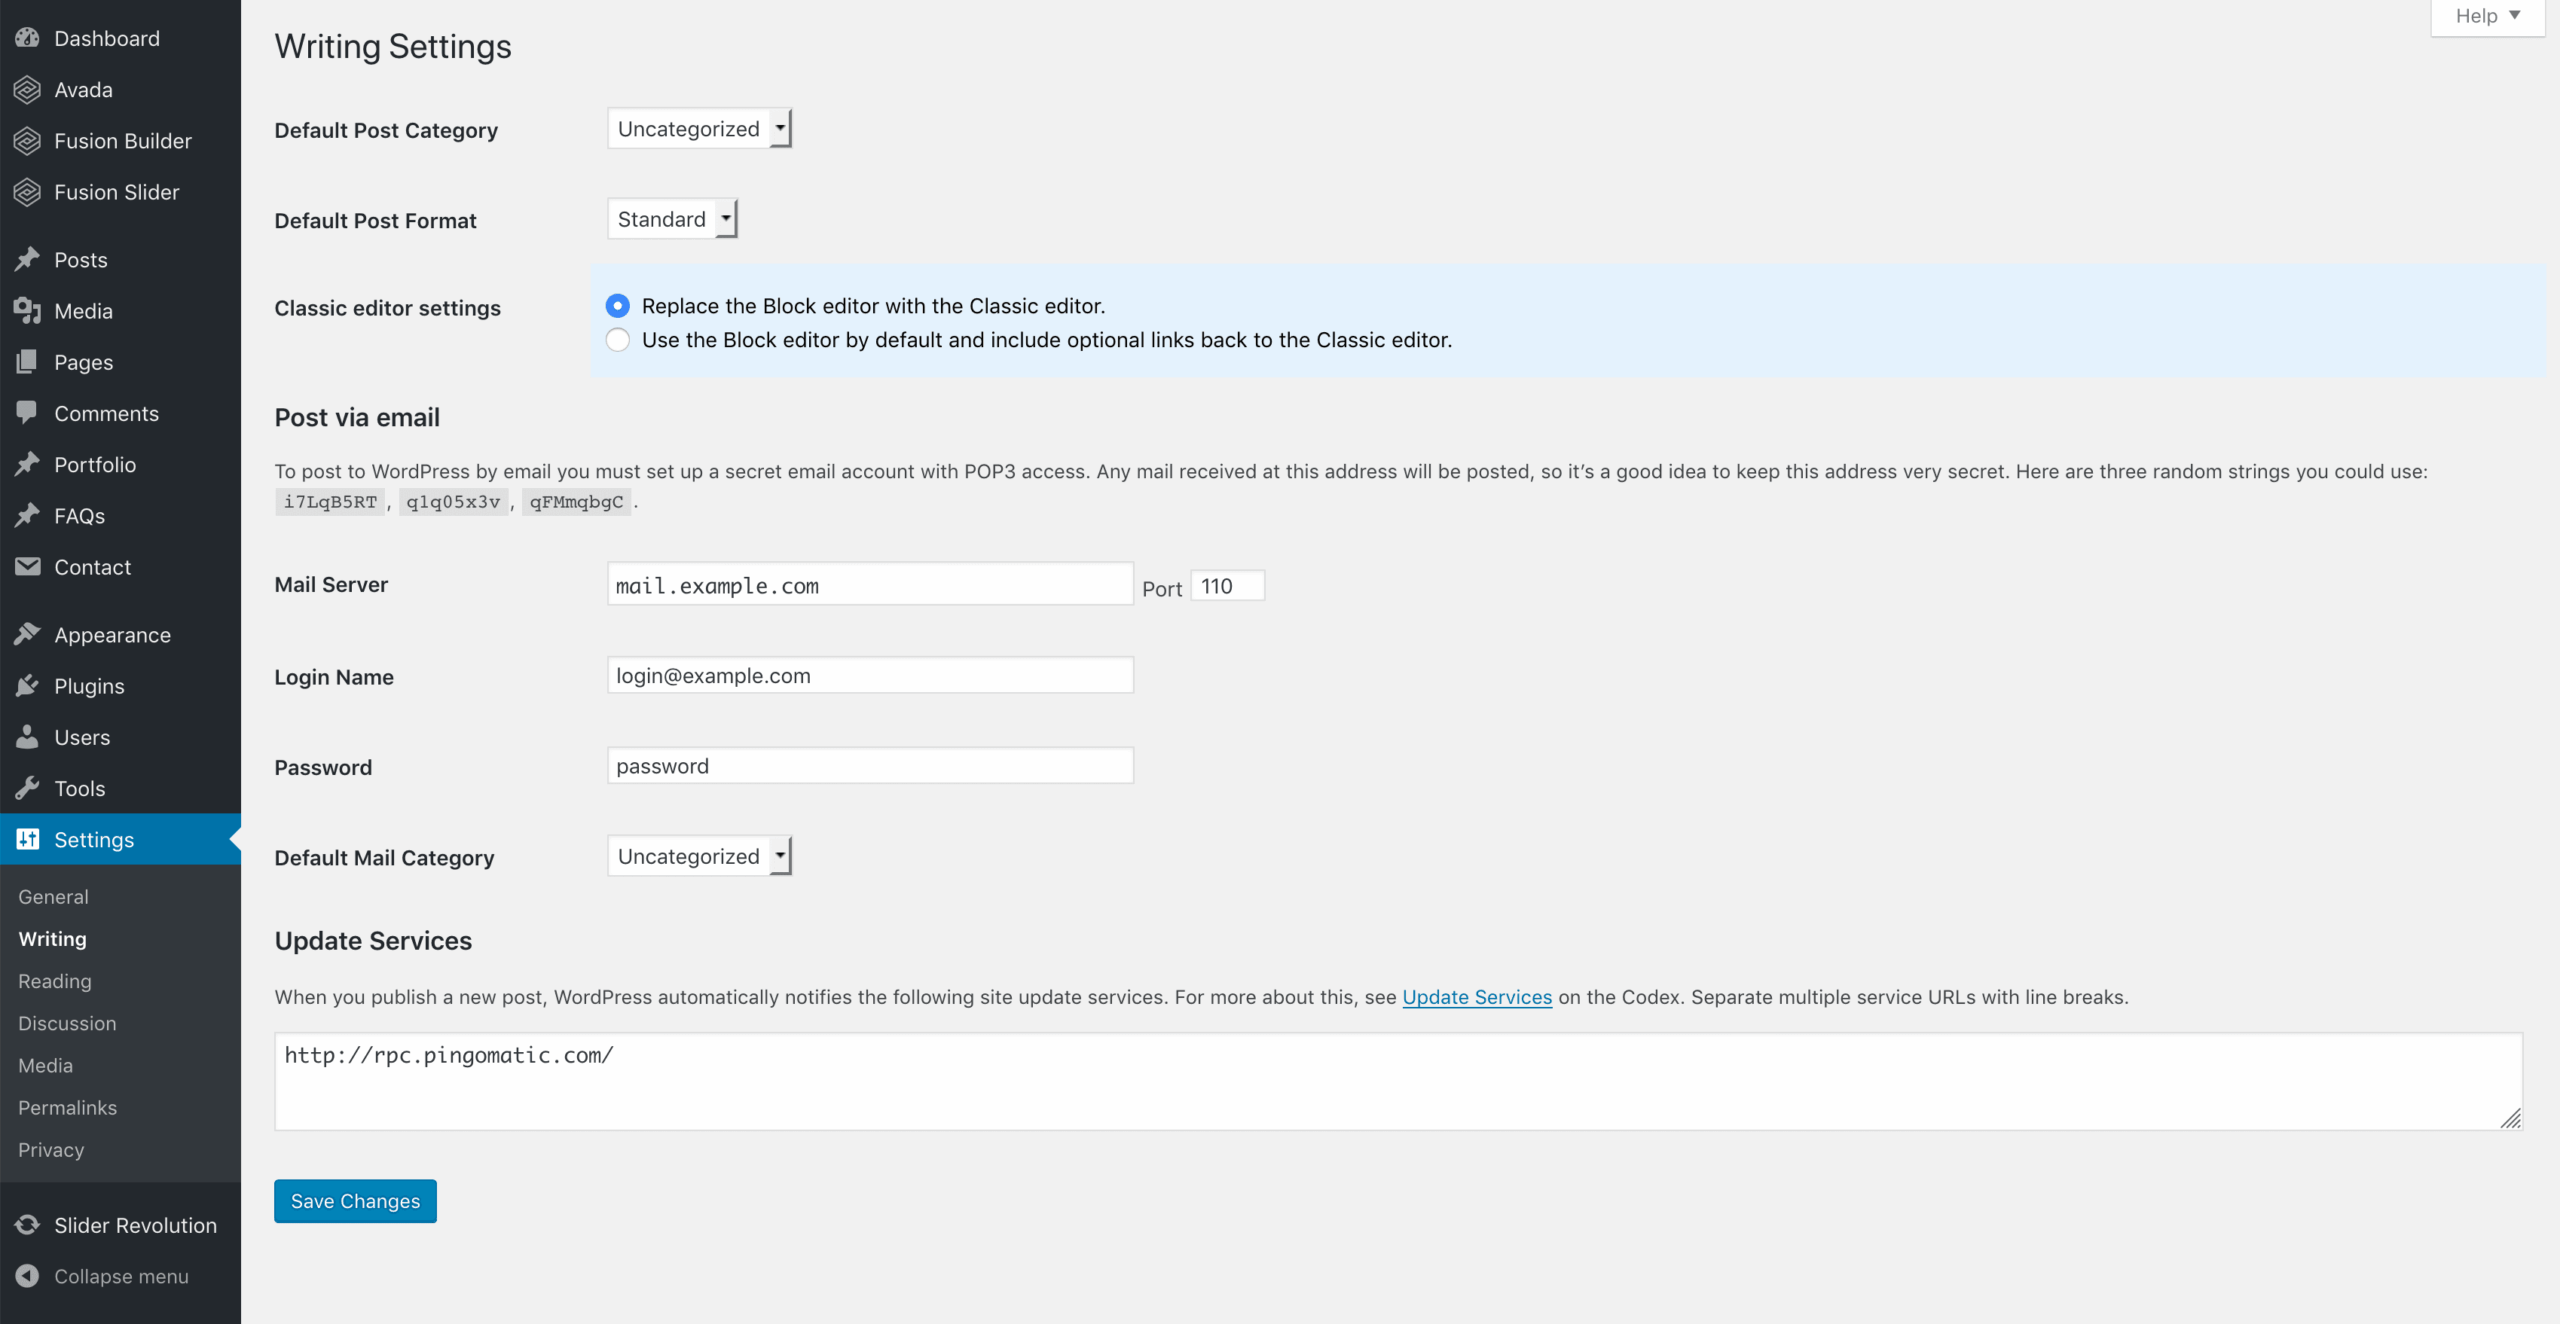Follow the Update Services link
The height and width of the screenshot is (1324, 2560).
pyautogui.click(x=1477, y=997)
